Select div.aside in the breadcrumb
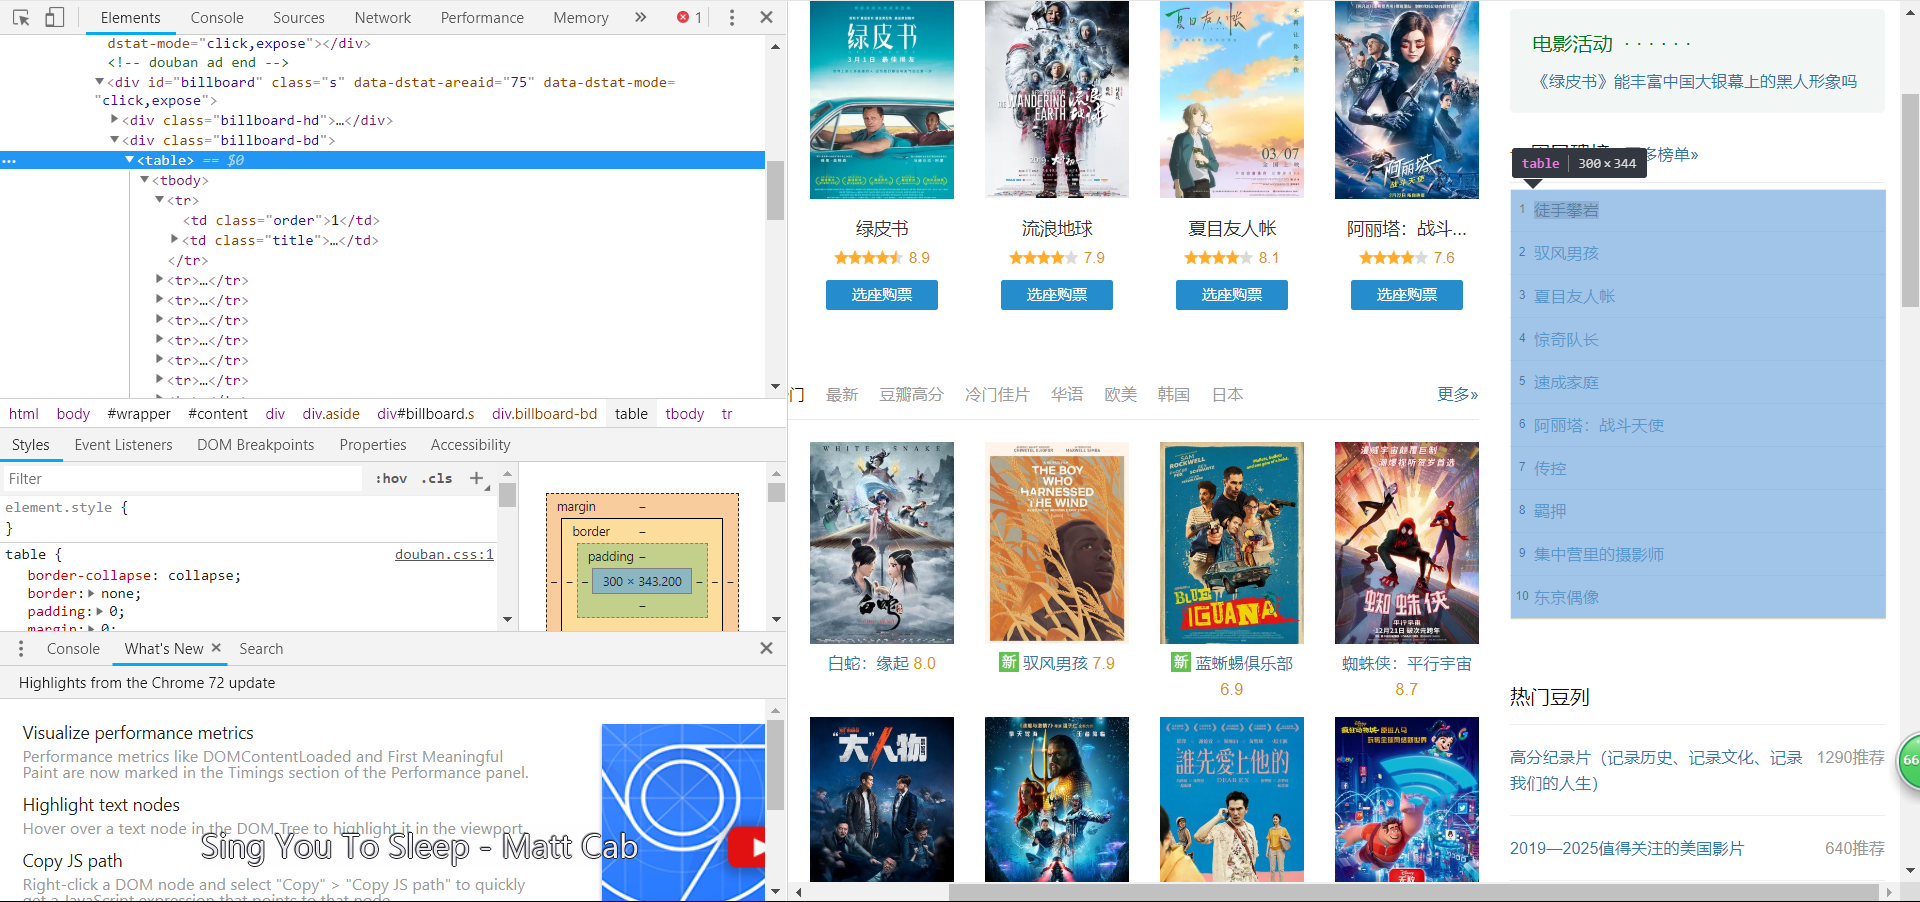Screen dimensions: 1920x902 (331, 414)
